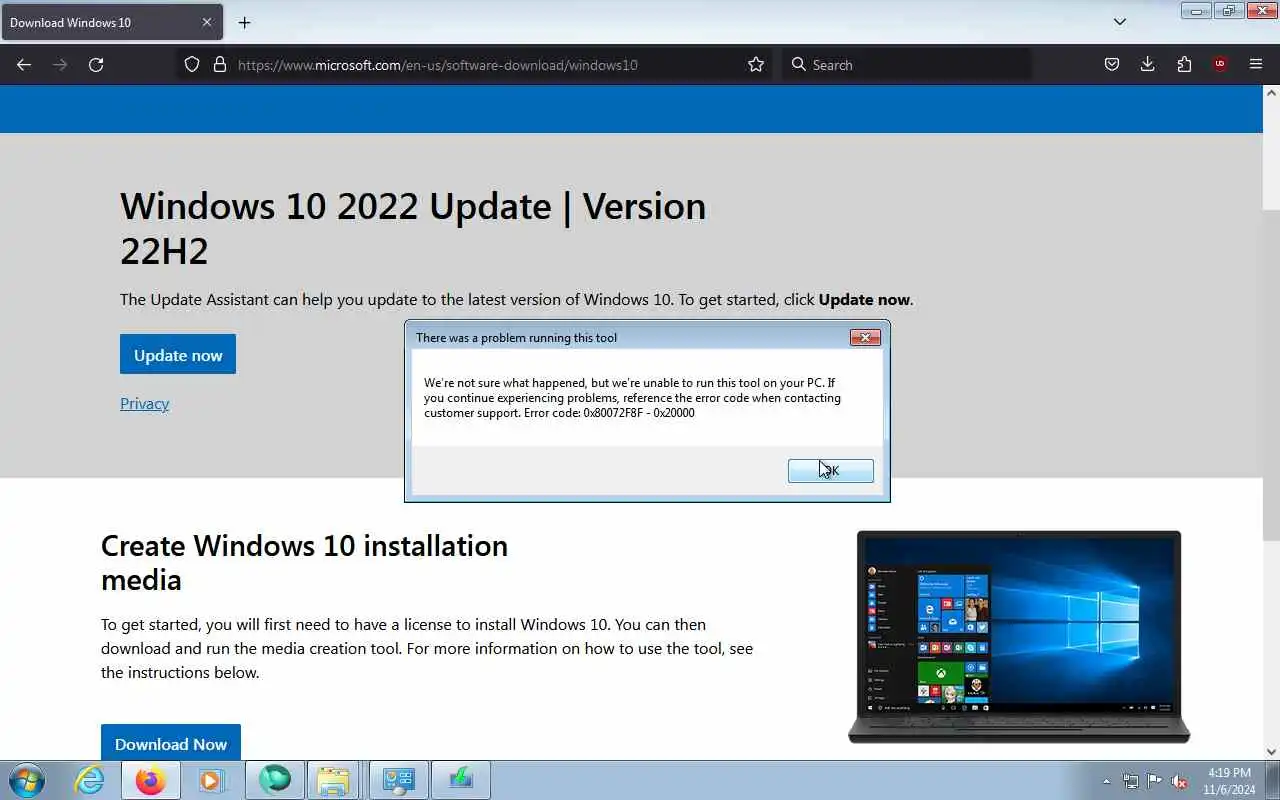Click the dialog title 'There was a problem'

516,338
